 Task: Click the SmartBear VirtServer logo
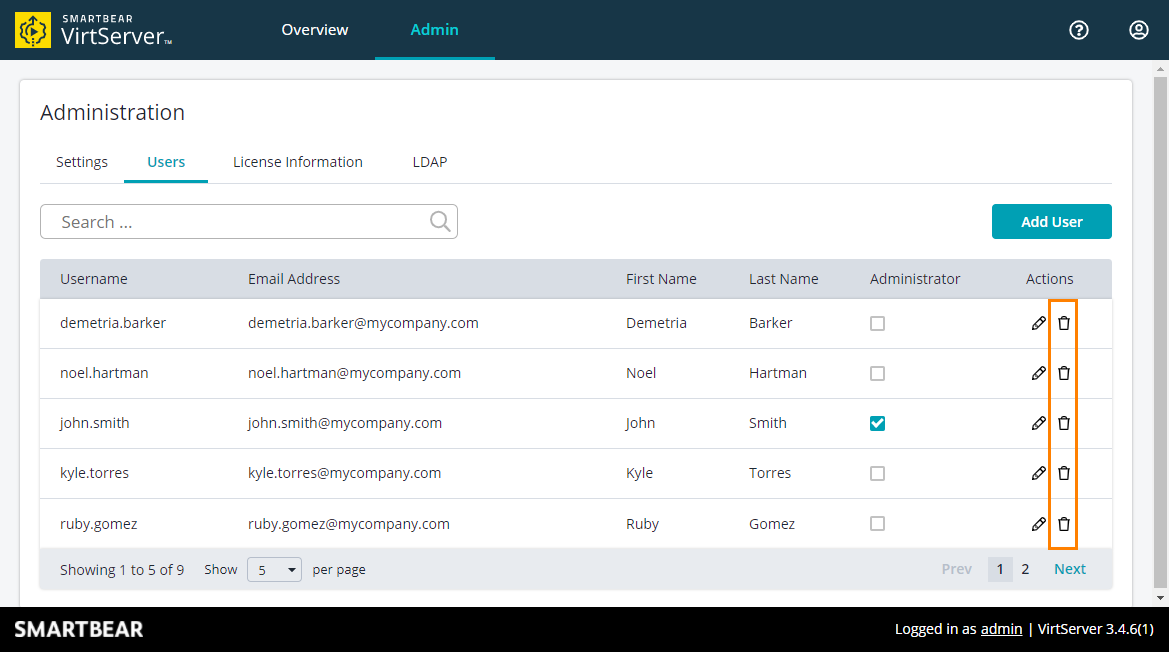[x=92, y=30]
